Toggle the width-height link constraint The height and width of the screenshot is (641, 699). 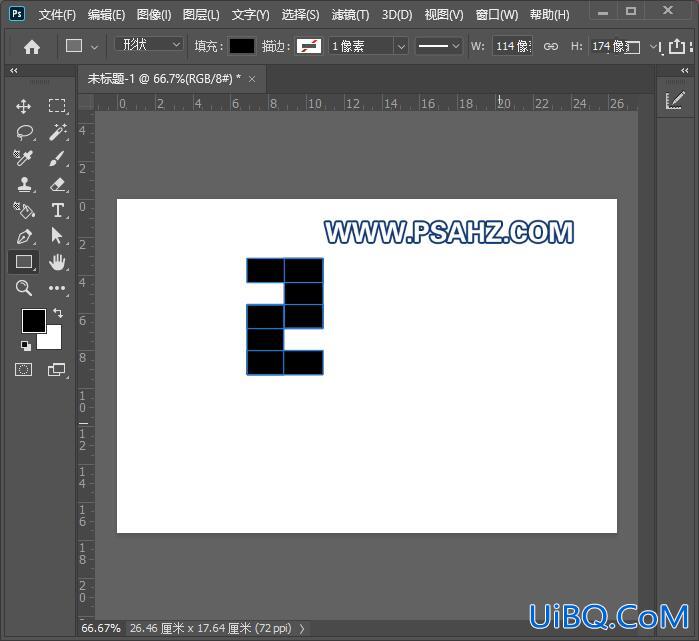coord(551,46)
